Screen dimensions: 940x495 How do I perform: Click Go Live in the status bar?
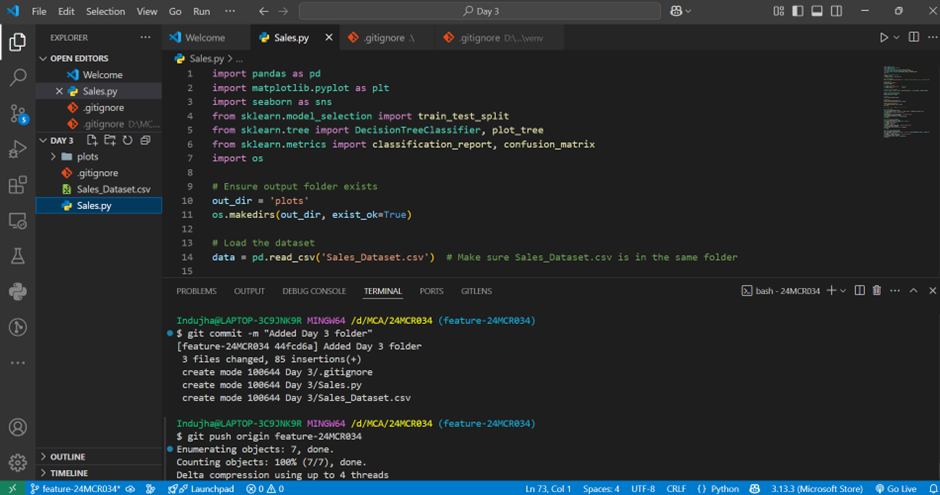pyautogui.click(x=896, y=488)
